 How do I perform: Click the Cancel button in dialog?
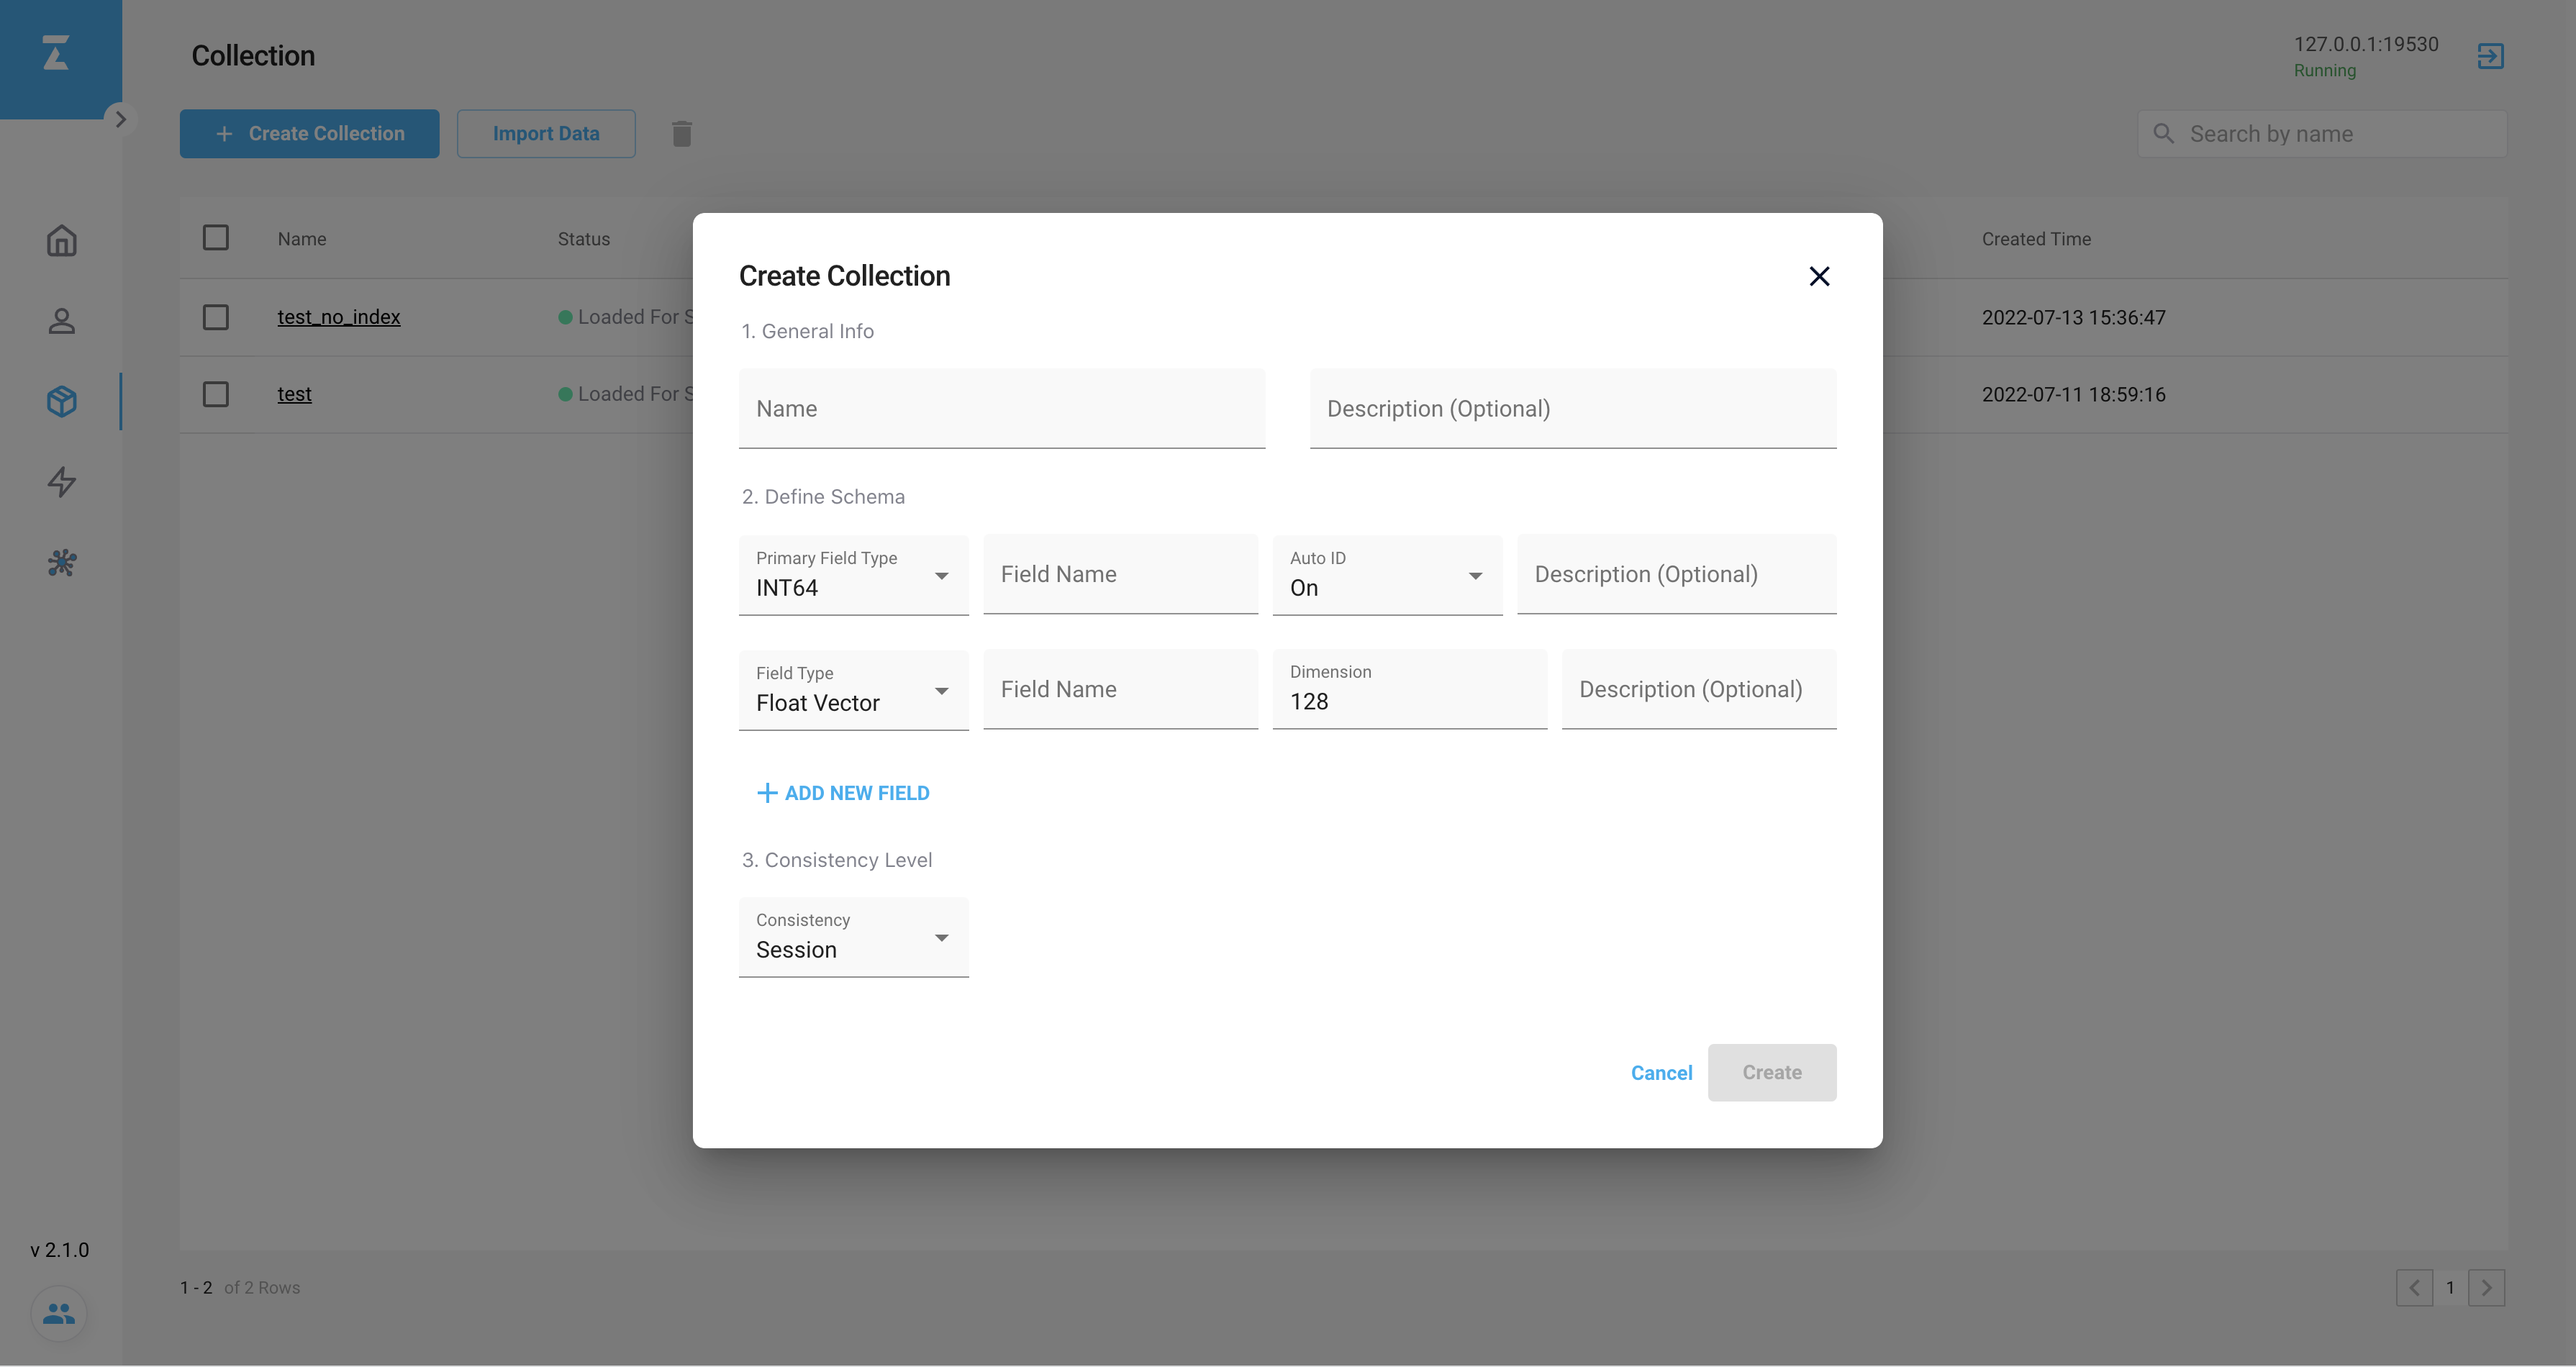(1661, 1073)
